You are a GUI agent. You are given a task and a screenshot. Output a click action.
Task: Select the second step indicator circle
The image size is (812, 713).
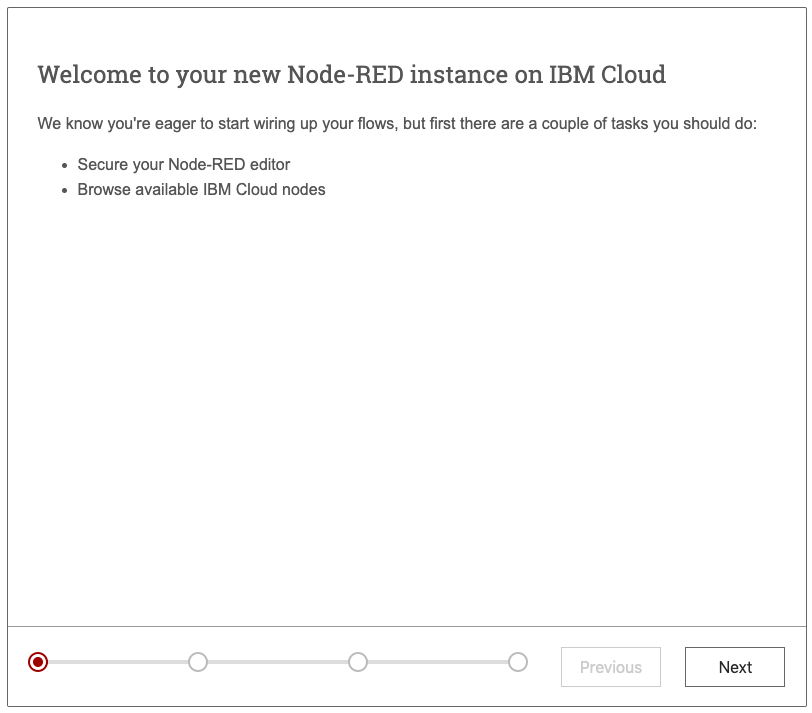(x=198, y=662)
